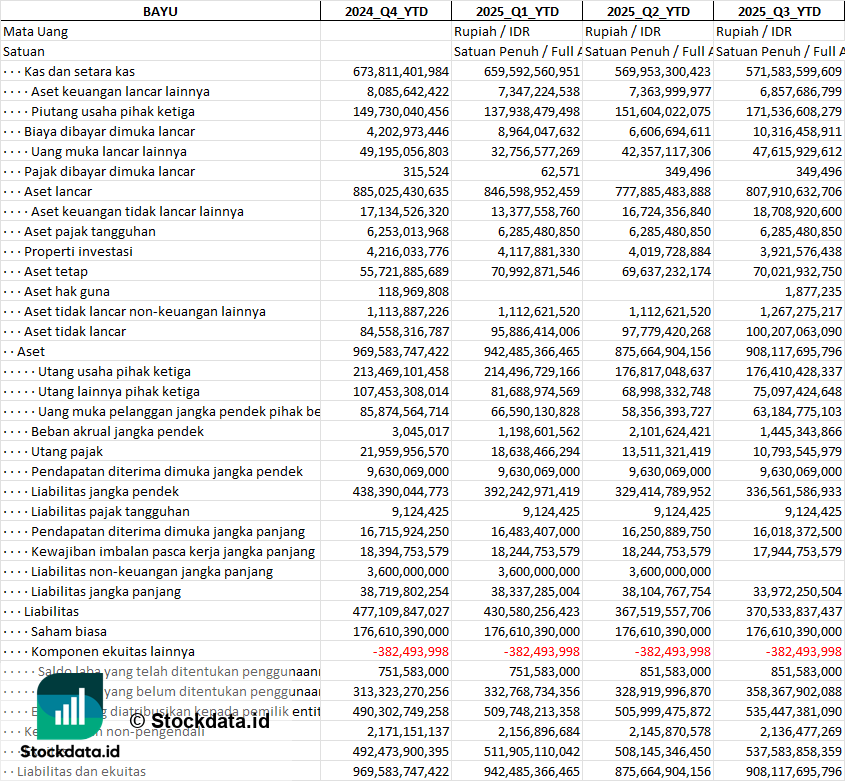Select the BAYU header cell
Viewport: 845px width, 781px height.
[160, 11]
